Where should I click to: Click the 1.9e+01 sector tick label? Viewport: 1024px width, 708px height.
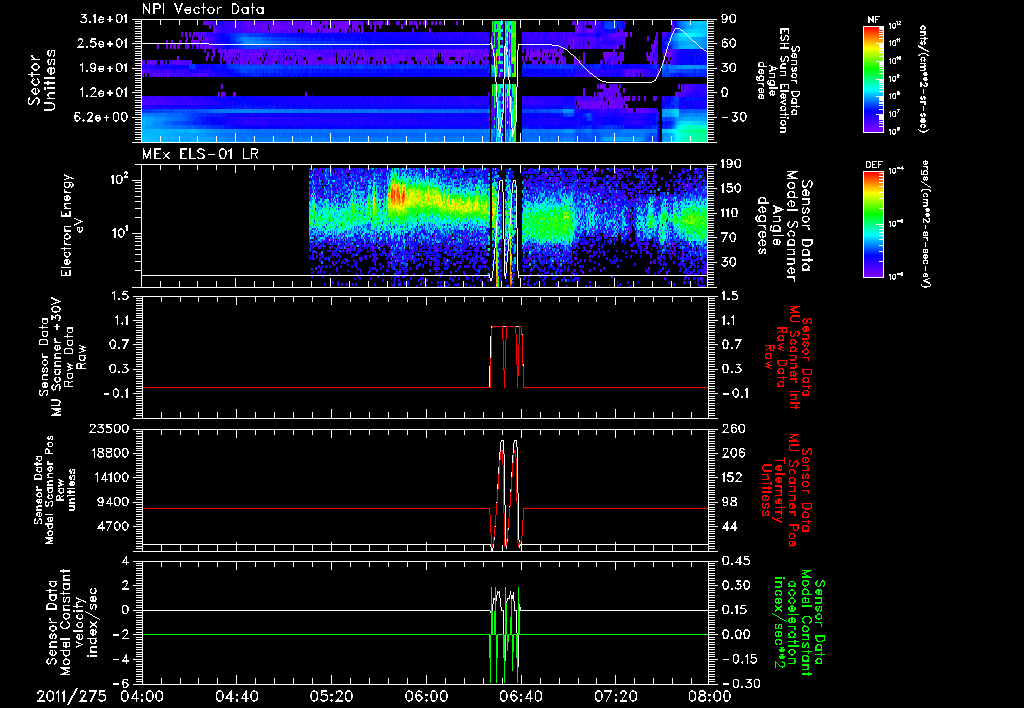pyautogui.click(x=105, y=68)
